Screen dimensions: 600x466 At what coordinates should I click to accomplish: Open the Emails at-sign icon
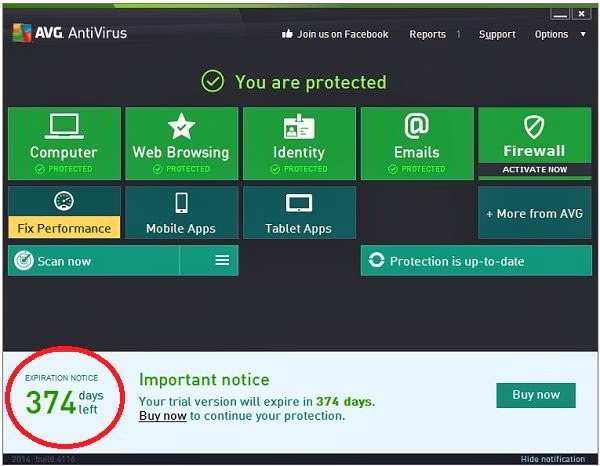click(417, 125)
